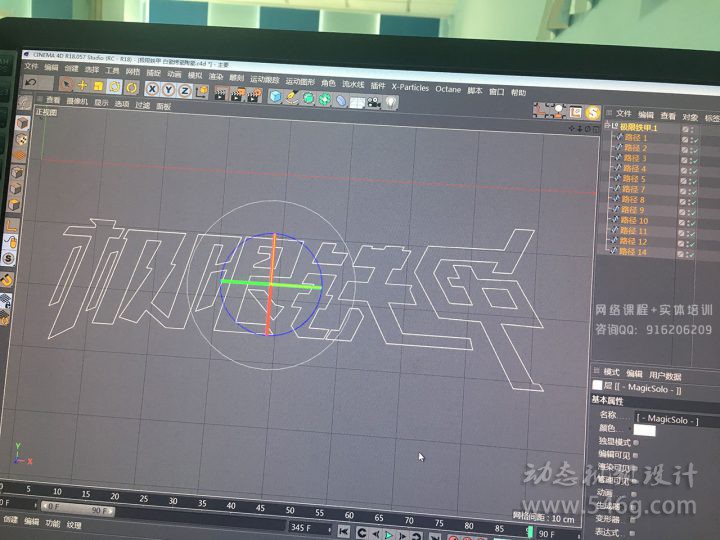Viewport: 720px width, 540px height.
Task: Select 路径 10 in the object tree
Action: point(634,220)
